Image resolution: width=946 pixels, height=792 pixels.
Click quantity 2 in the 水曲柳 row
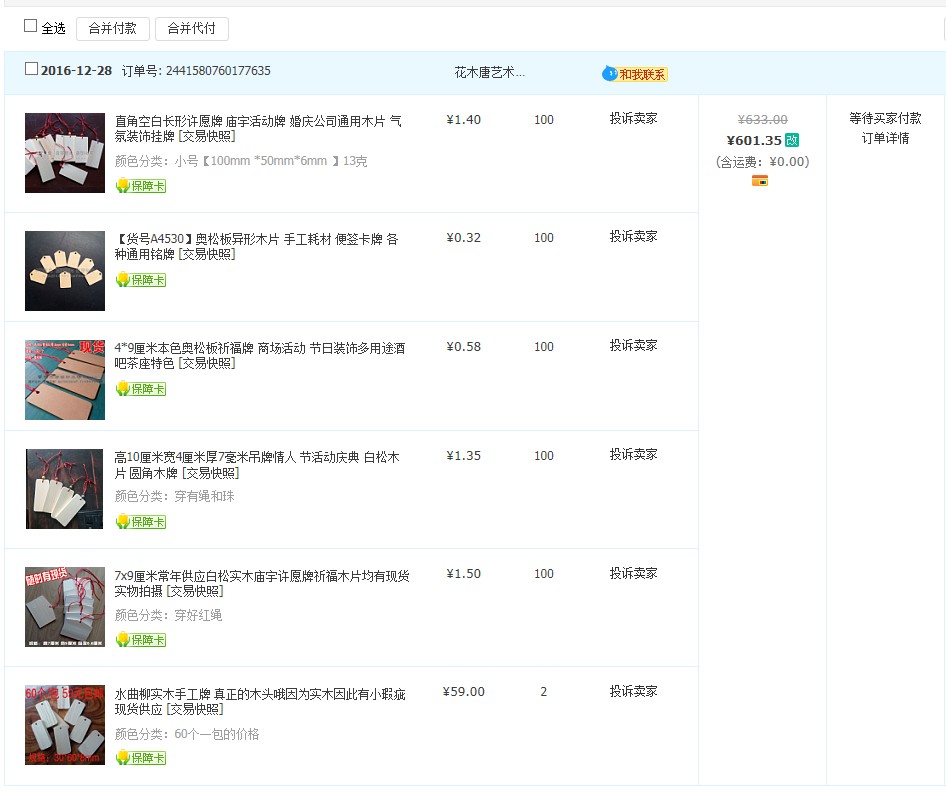coord(544,691)
